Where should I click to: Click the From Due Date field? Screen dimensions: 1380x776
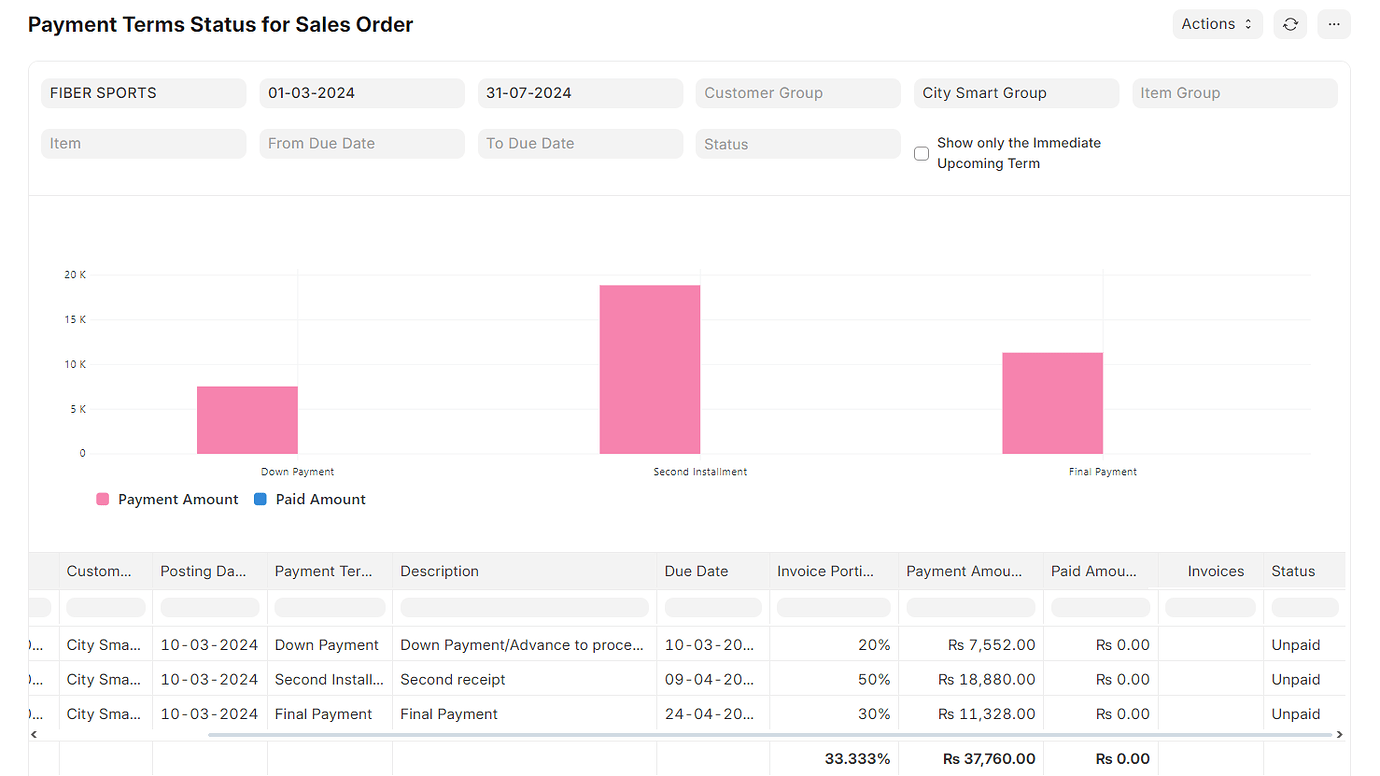tap(362, 143)
